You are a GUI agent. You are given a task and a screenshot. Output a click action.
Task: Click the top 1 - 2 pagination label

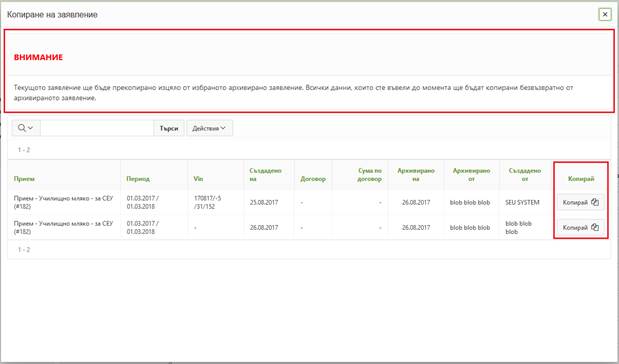(24, 150)
